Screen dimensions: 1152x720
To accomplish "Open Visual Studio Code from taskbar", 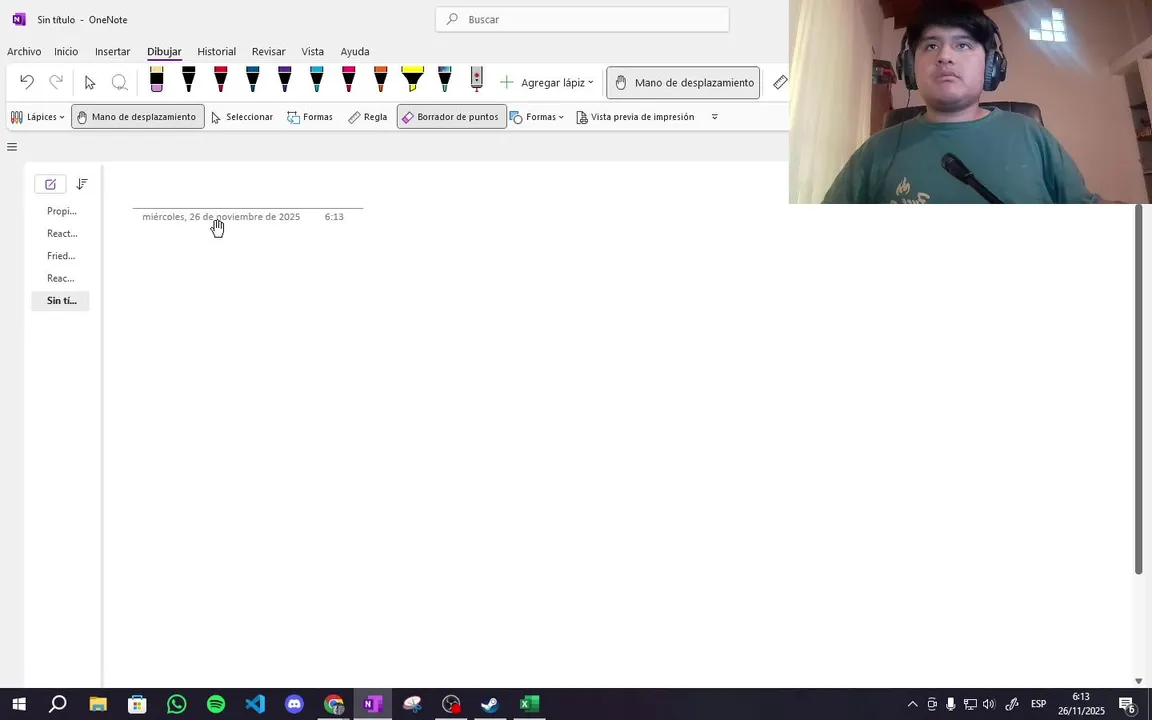I will click(255, 704).
